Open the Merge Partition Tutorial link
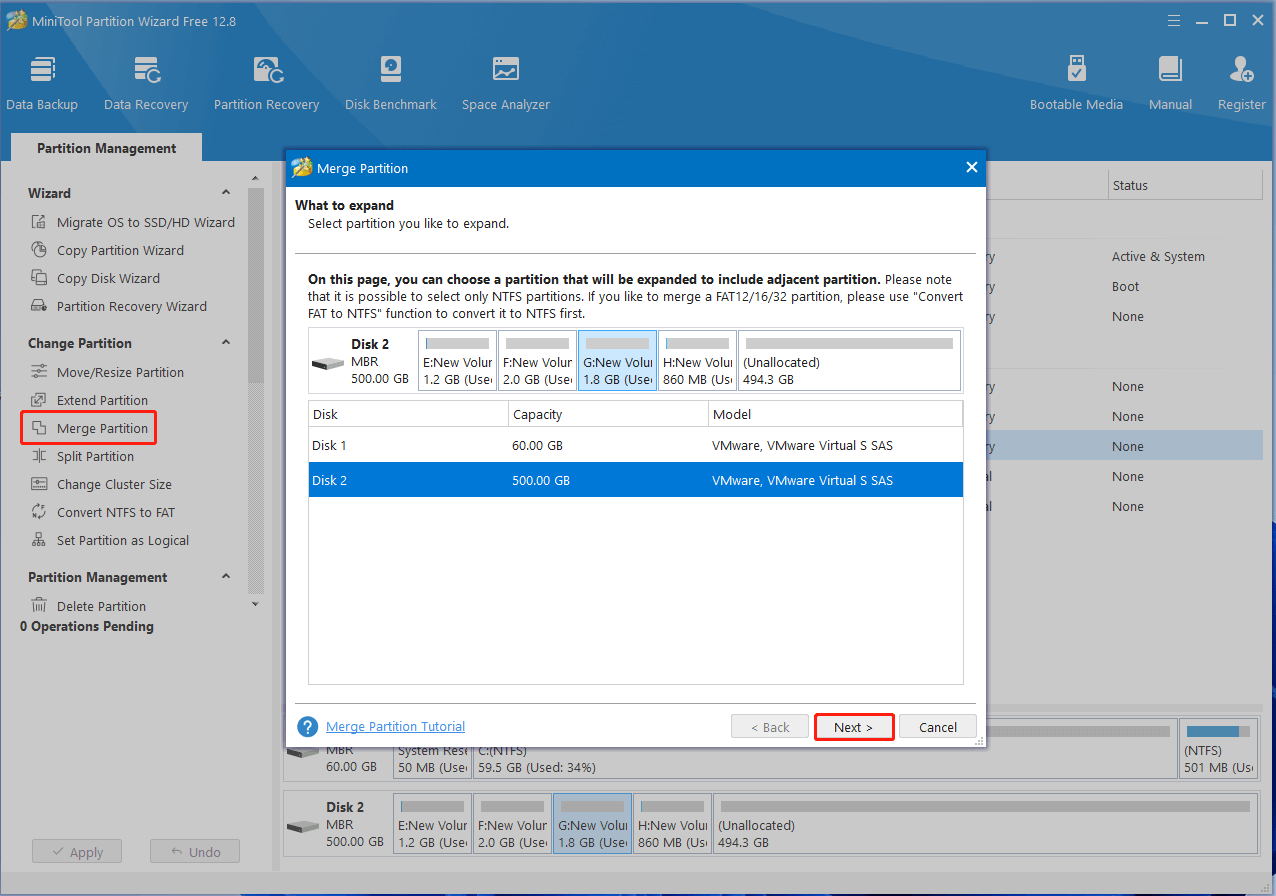1276x896 pixels. click(x=396, y=727)
